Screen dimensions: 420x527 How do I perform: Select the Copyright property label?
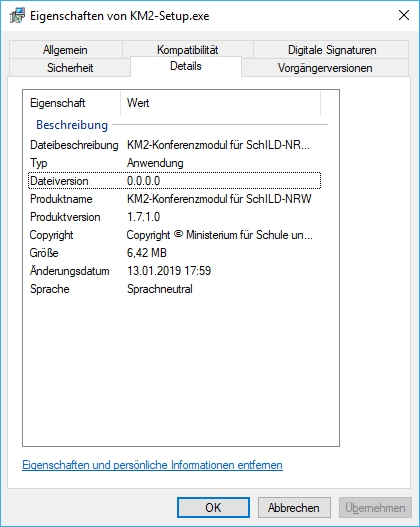pos(51,235)
